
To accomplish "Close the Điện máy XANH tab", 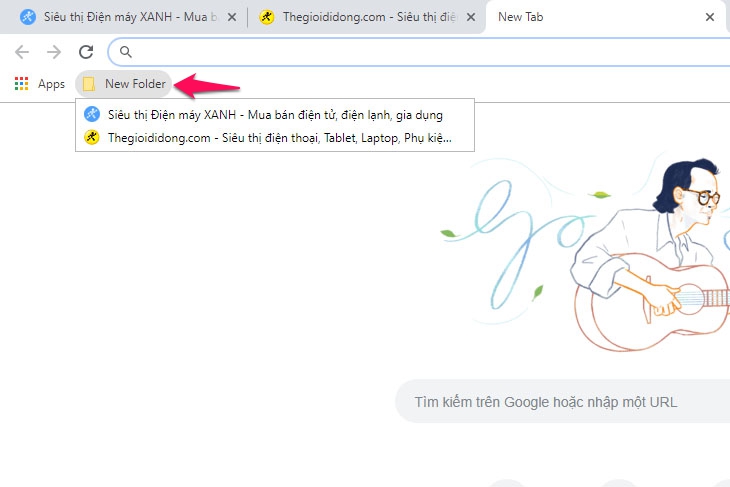I will pos(232,17).
